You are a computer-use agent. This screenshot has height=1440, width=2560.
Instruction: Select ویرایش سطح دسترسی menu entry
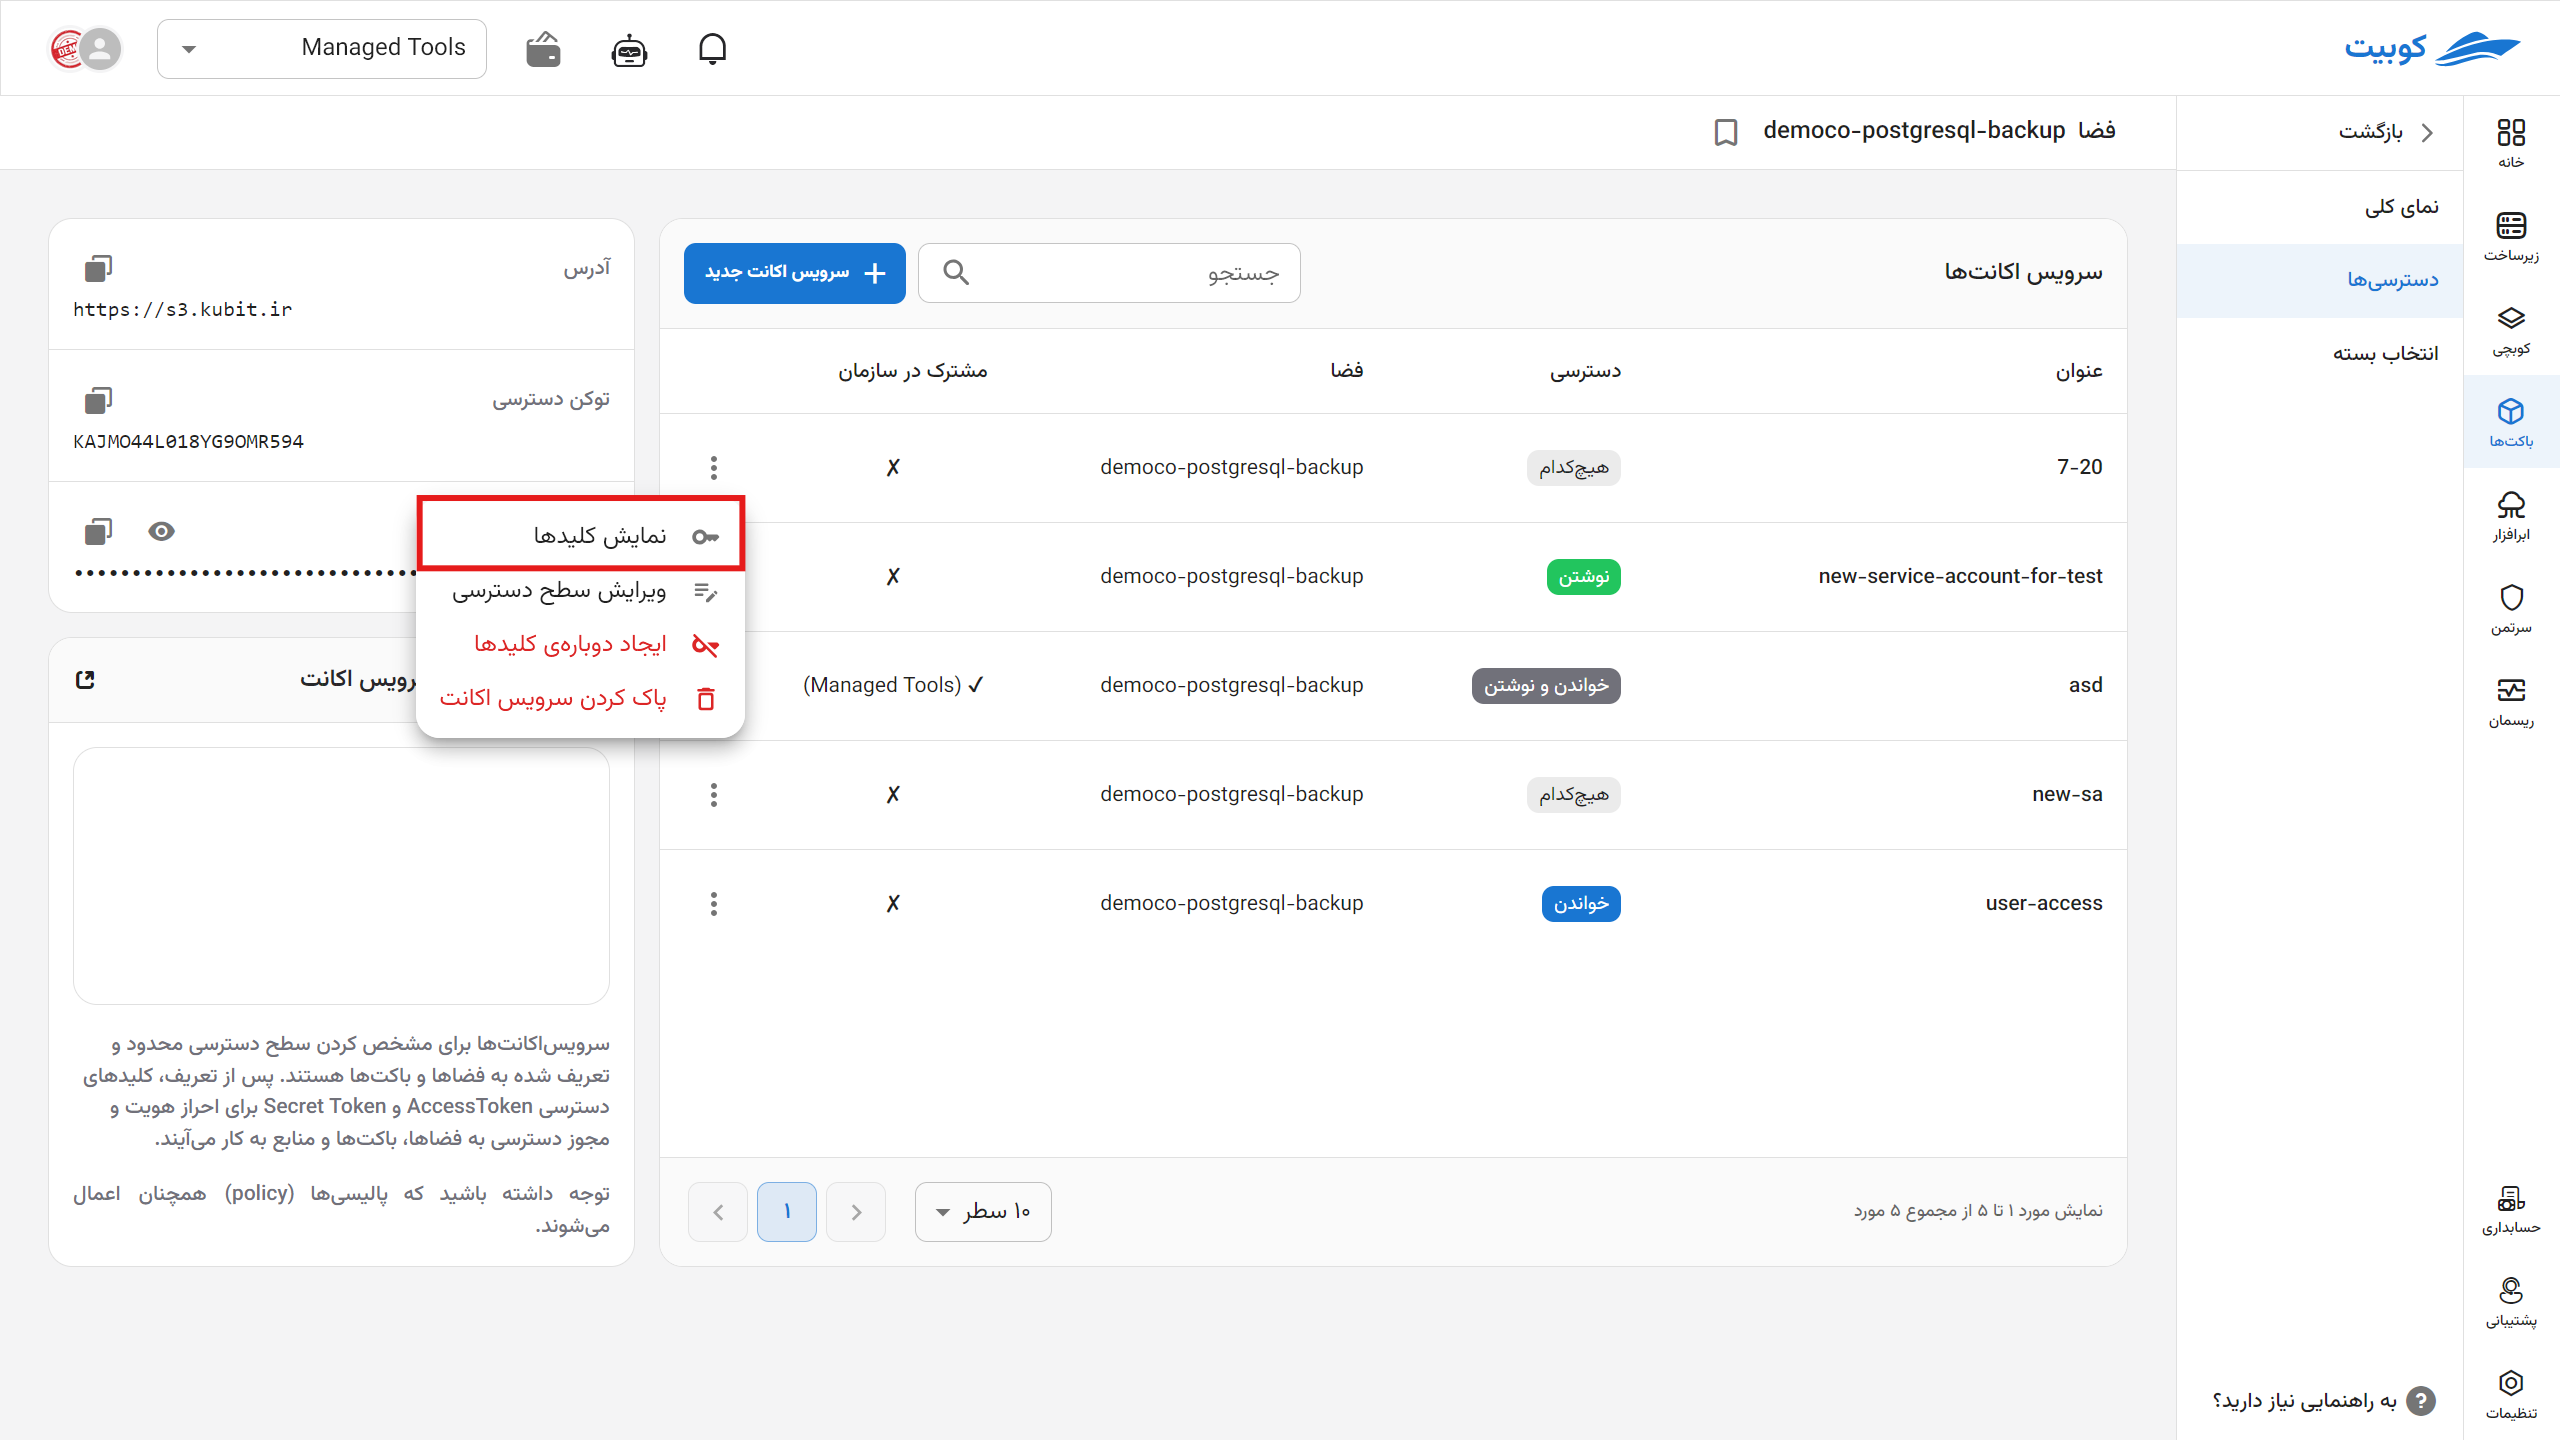(x=581, y=591)
